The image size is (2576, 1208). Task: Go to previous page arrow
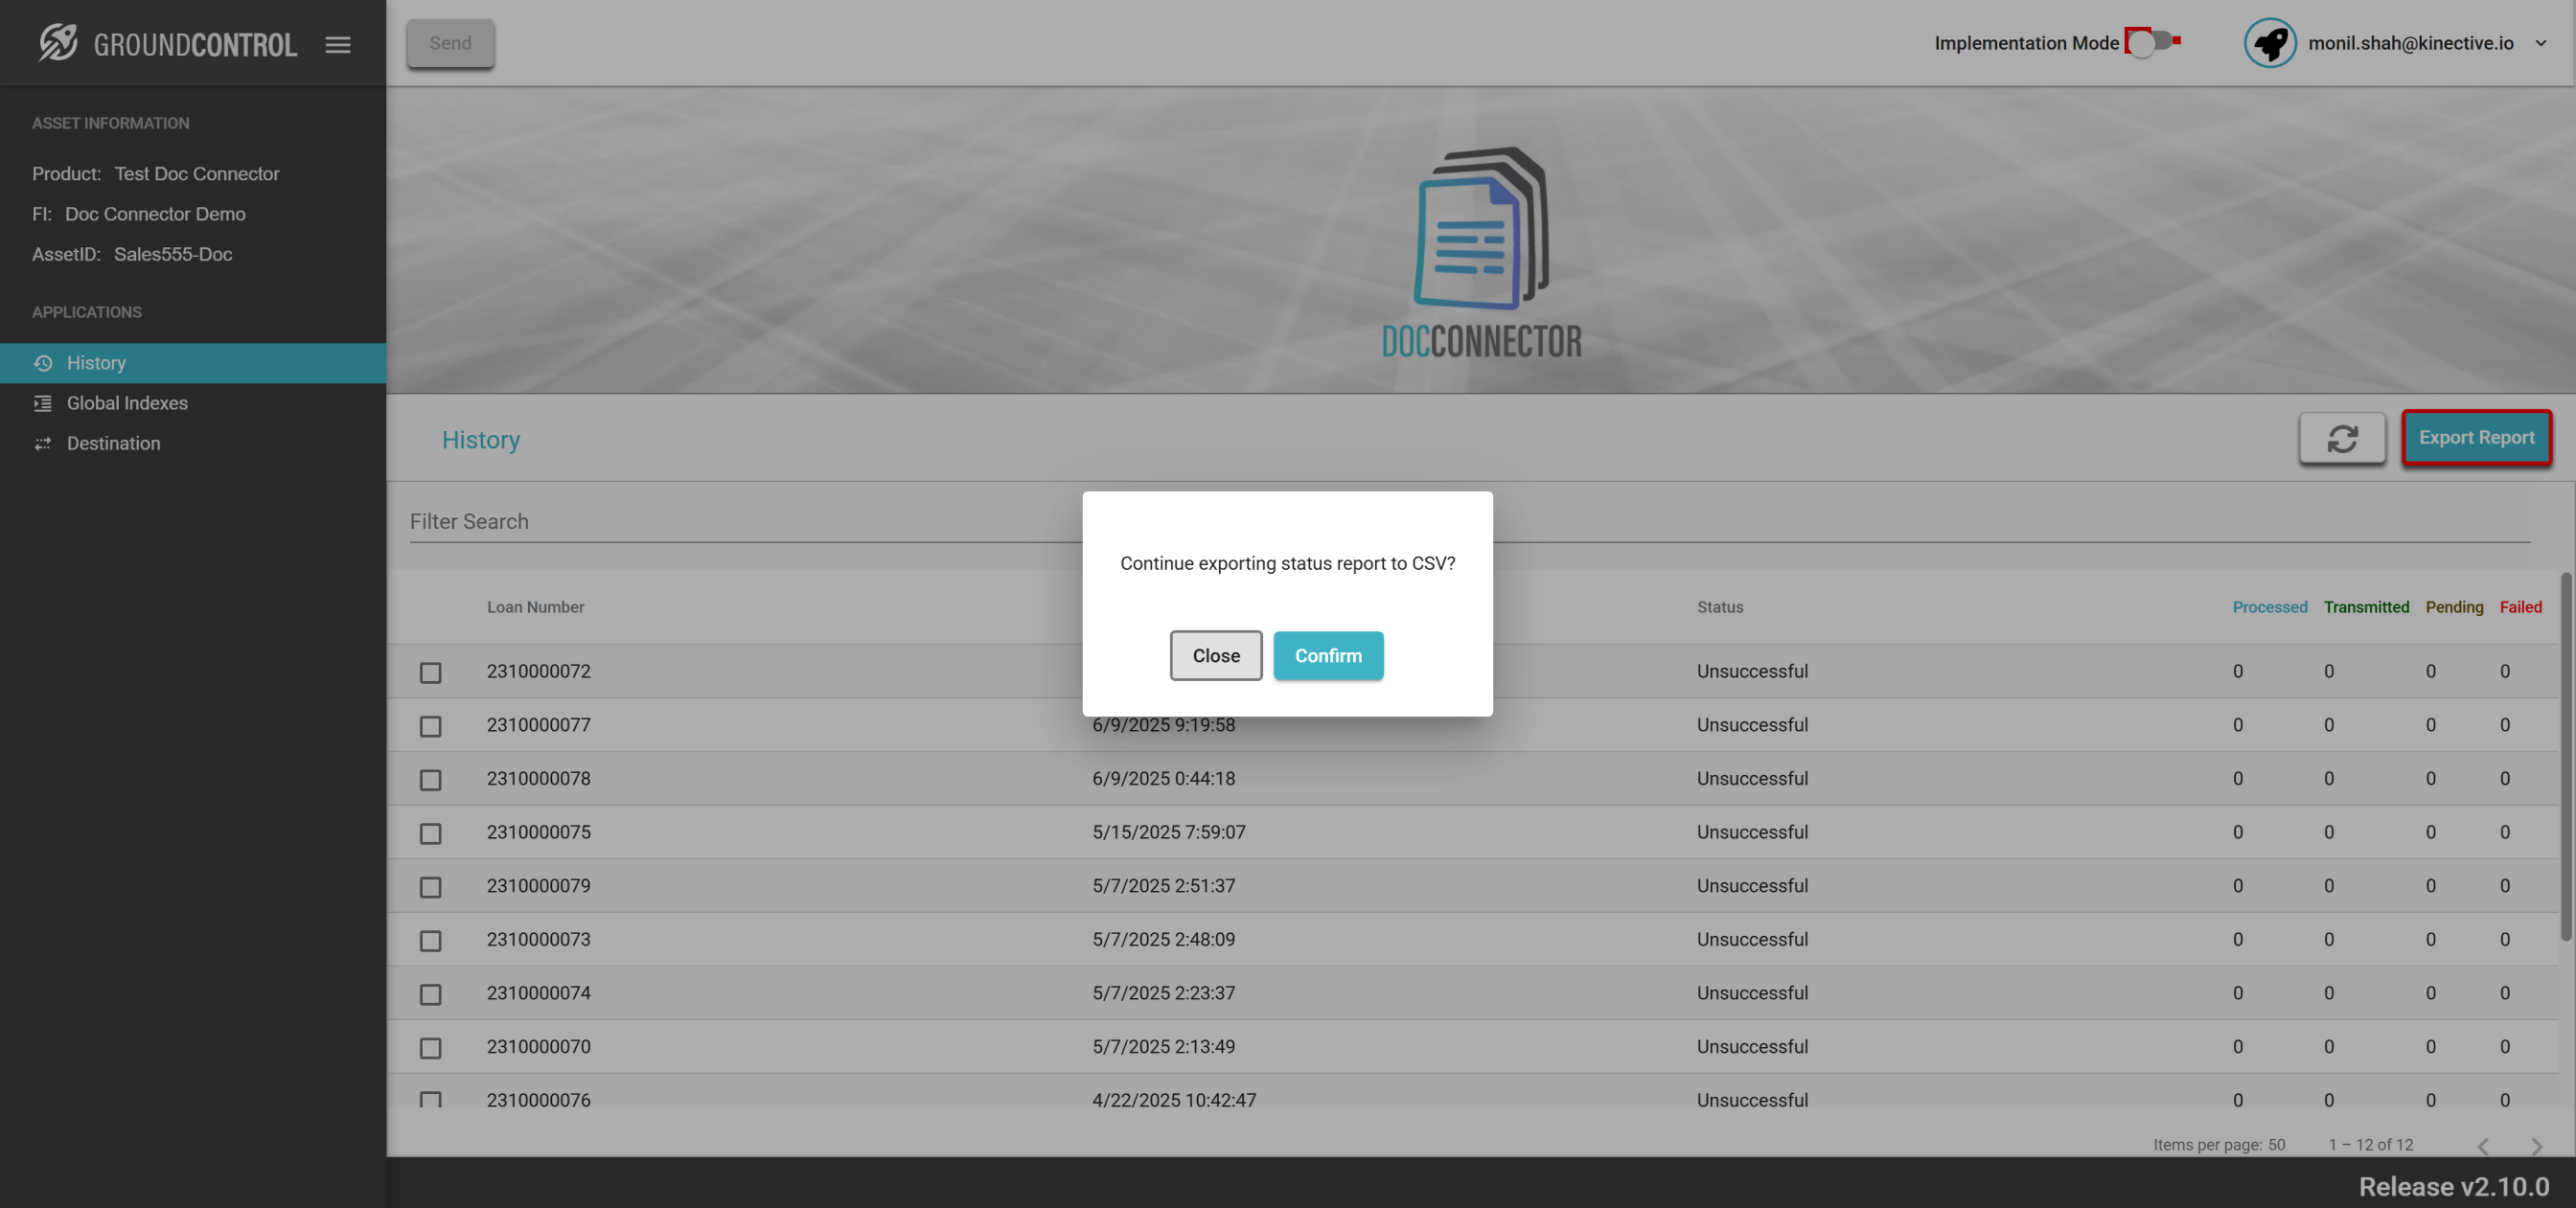click(2483, 1146)
